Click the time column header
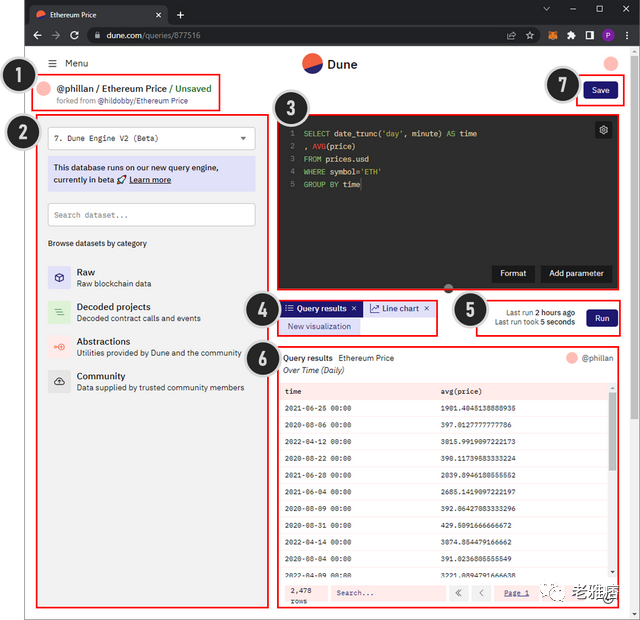Viewport: 640px width, 620px height. point(293,391)
